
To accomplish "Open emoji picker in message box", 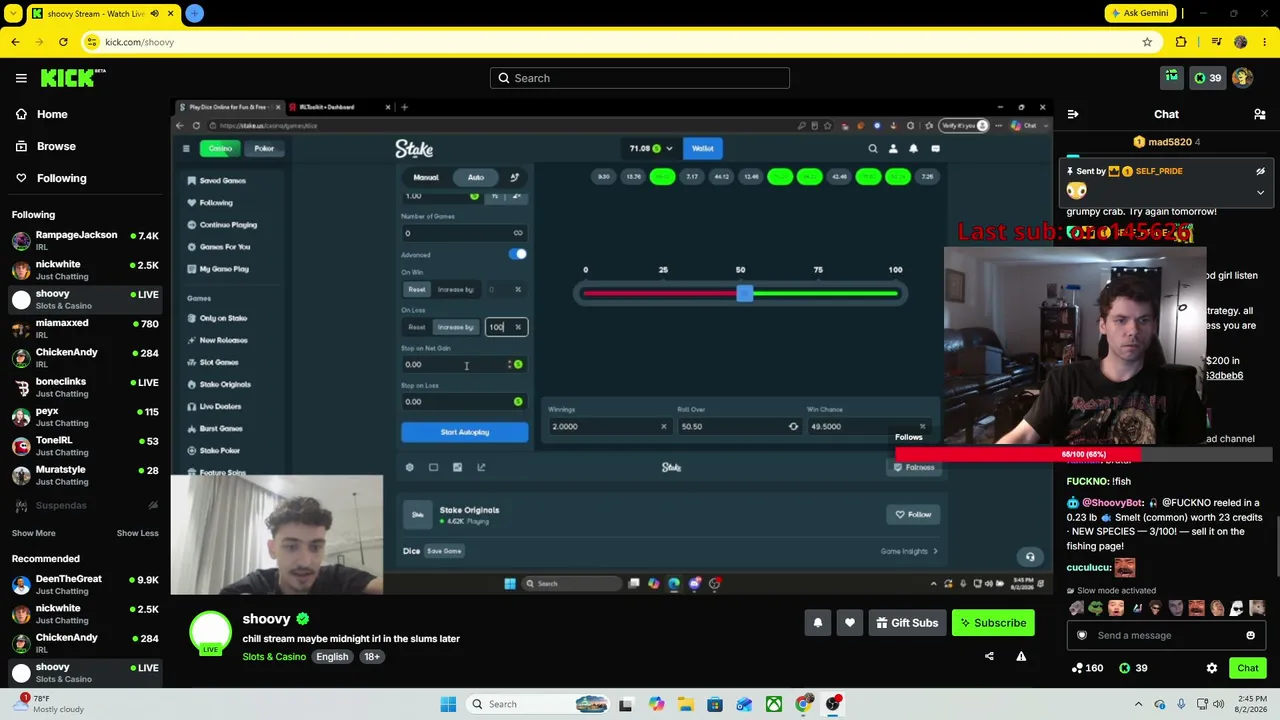I will tap(1250, 635).
